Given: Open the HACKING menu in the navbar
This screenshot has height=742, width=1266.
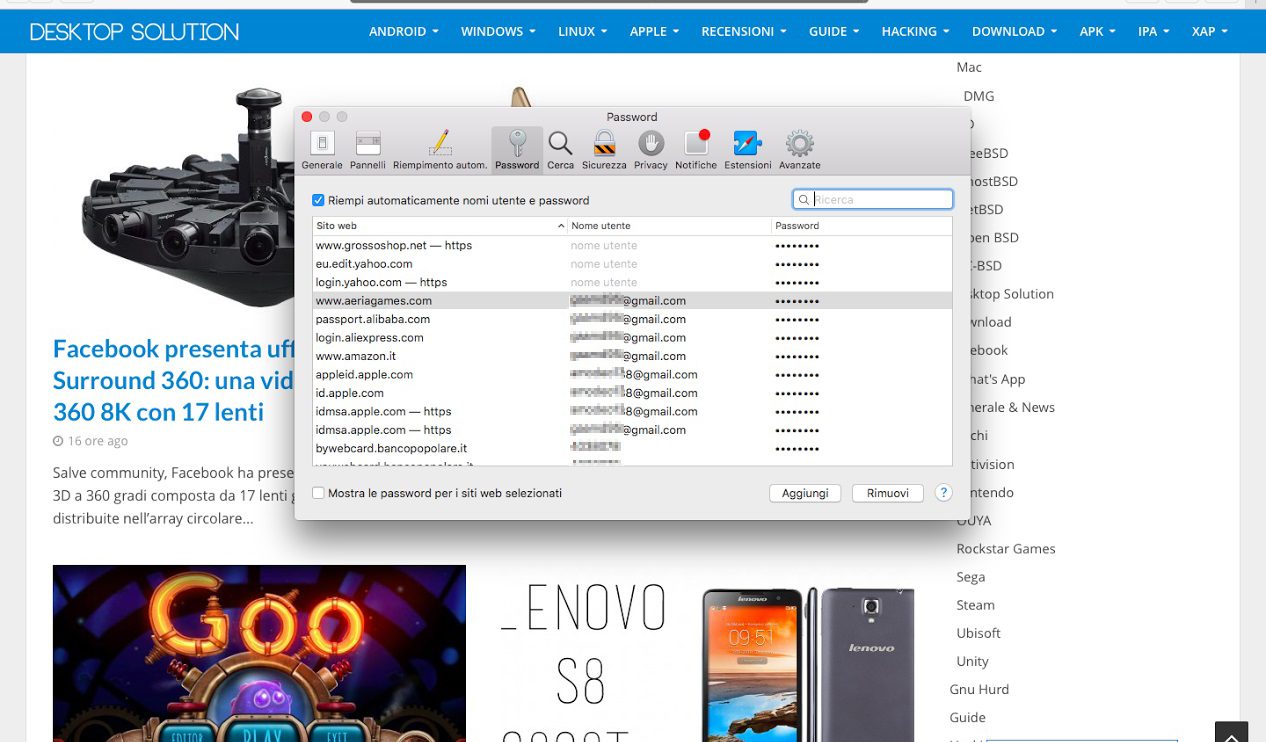Looking at the screenshot, I should tap(915, 31).
